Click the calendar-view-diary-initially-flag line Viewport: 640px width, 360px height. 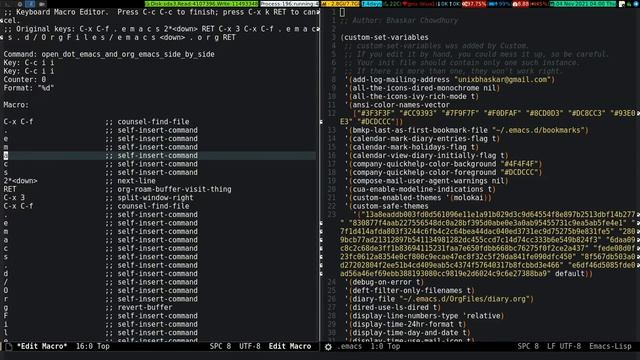[427, 156]
